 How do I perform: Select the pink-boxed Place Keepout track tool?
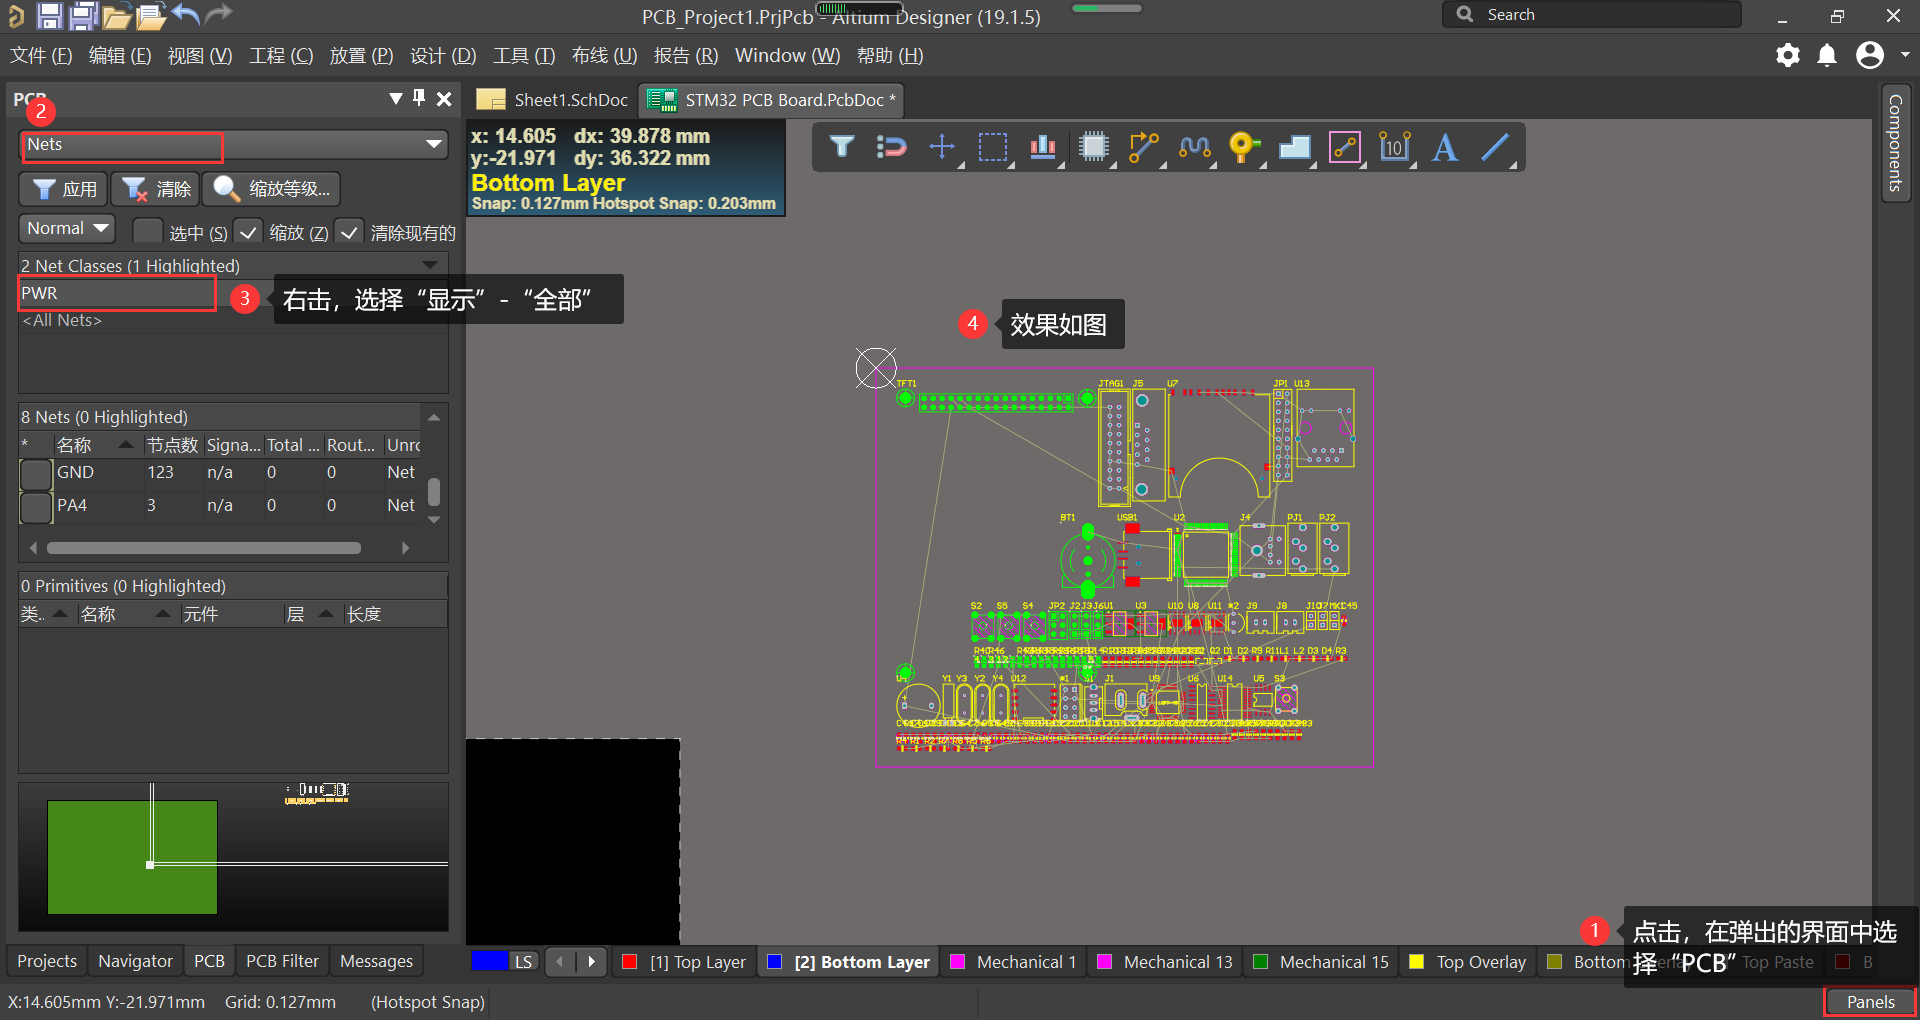click(1345, 147)
